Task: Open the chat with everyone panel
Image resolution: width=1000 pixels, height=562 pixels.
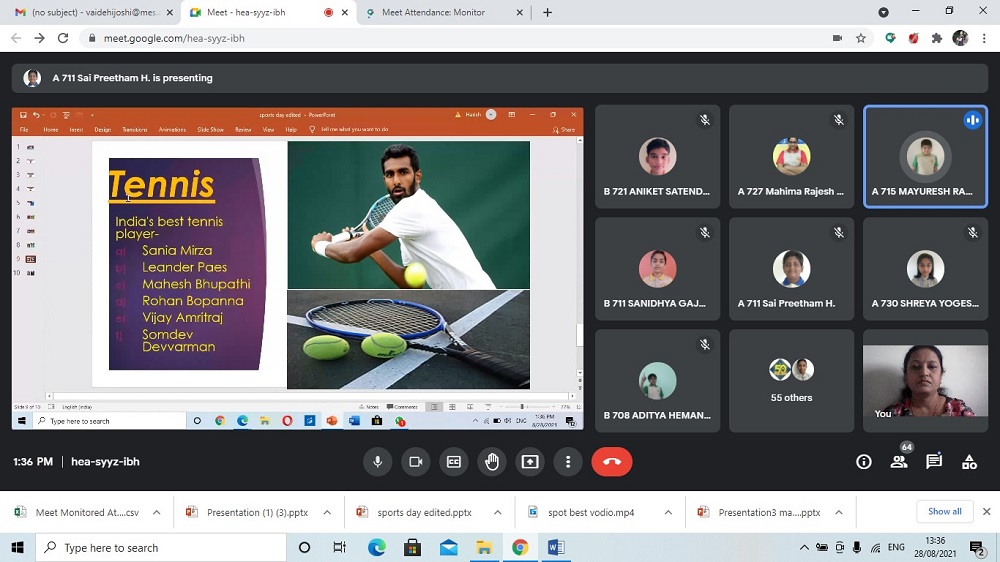Action: coord(934,462)
